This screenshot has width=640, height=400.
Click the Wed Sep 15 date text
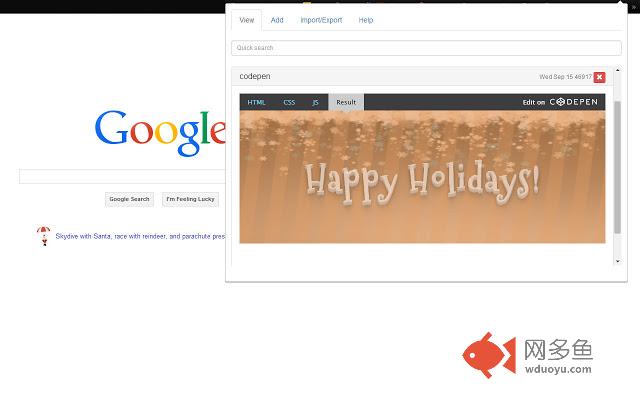click(565, 77)
